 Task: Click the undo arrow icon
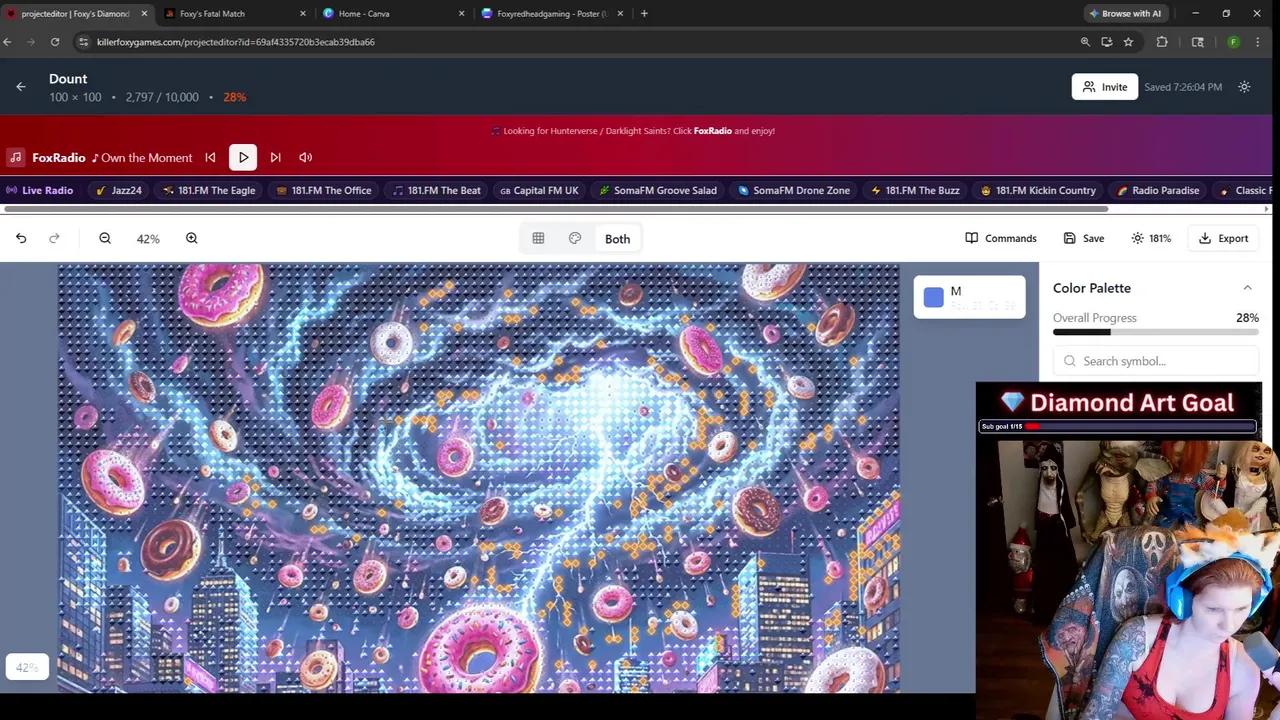[21, 238]
